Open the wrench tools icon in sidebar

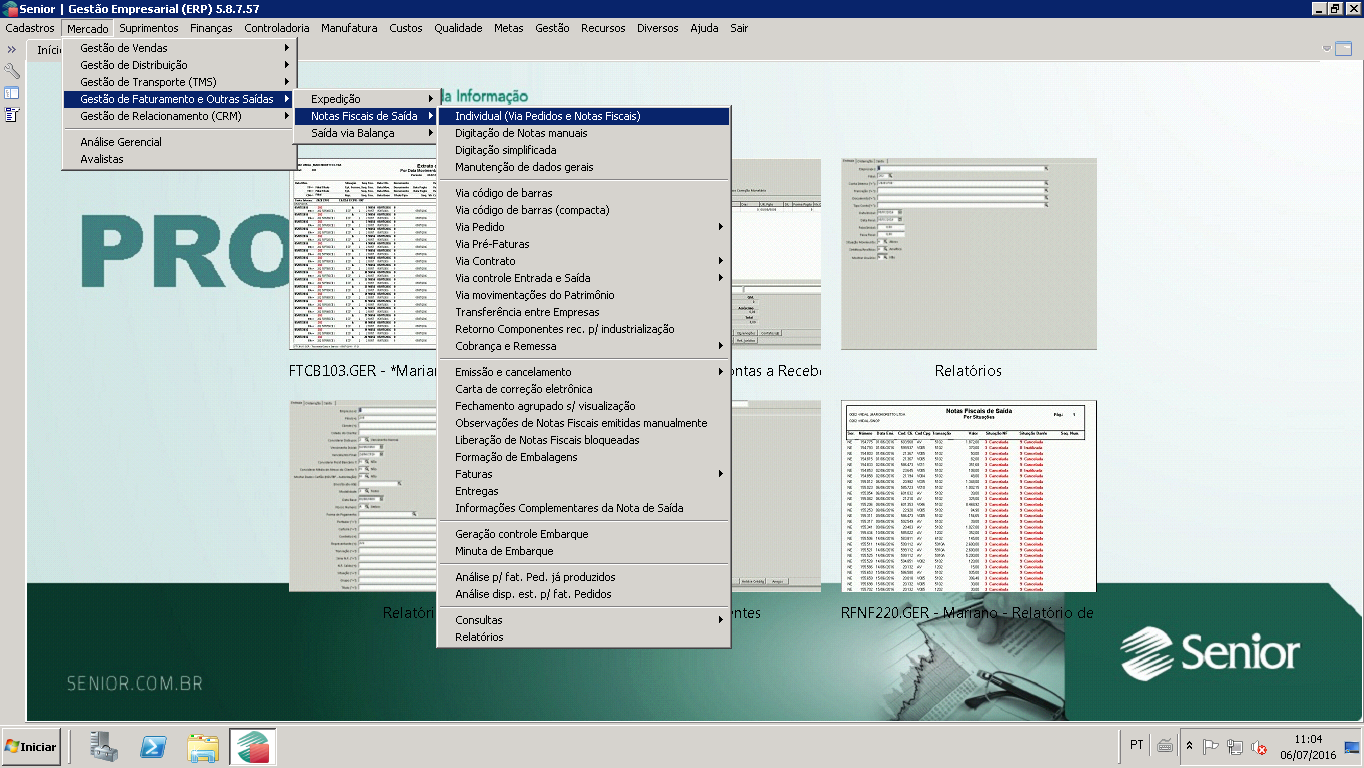click(12, 71)
